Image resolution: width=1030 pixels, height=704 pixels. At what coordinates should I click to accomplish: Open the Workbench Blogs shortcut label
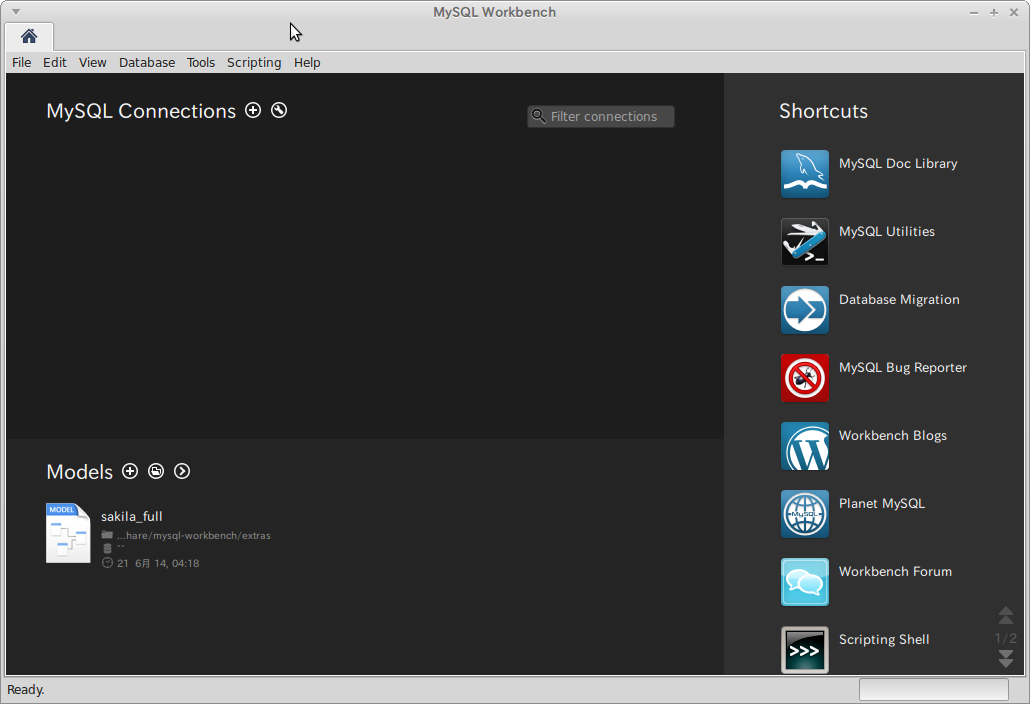click(x=893, y=435)
